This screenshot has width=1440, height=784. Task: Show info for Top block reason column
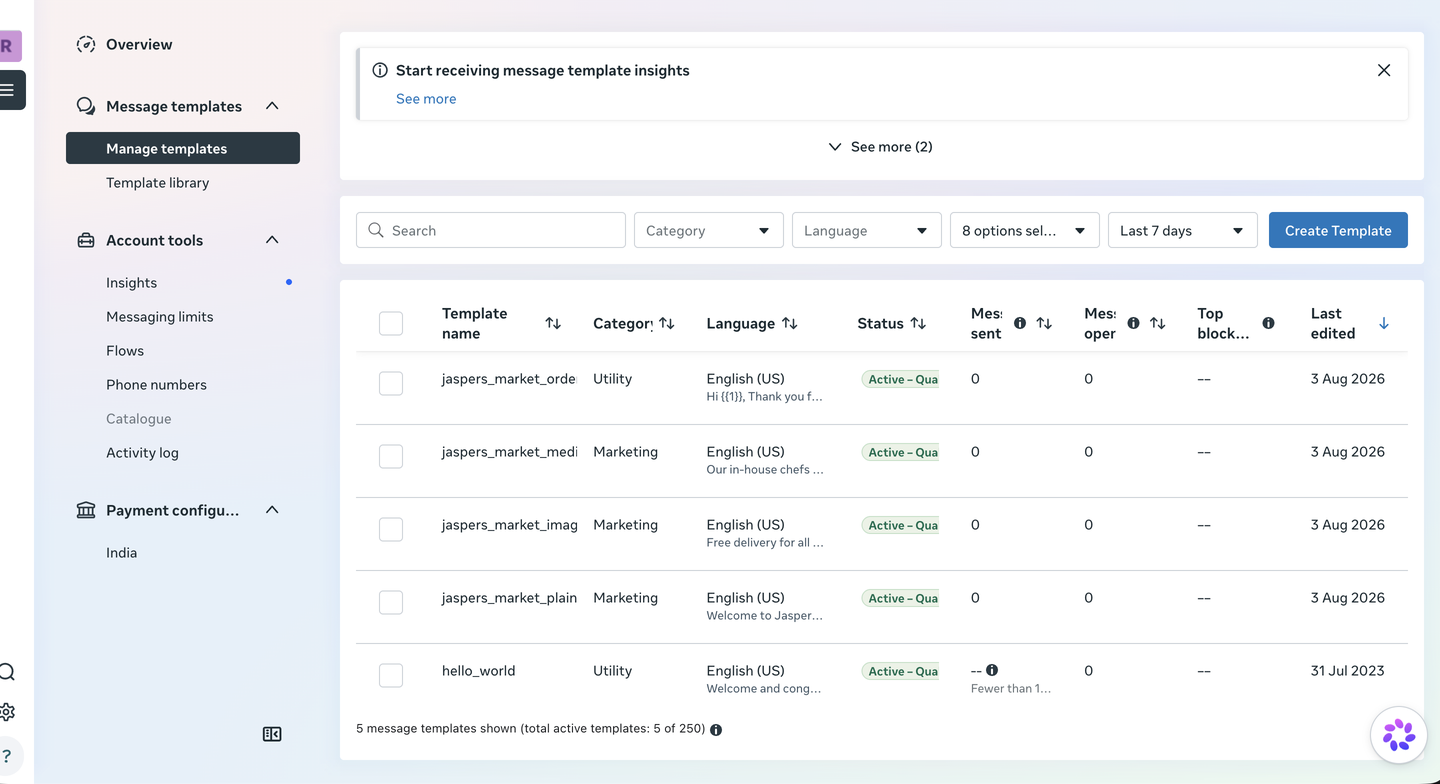coord(1268,323)
